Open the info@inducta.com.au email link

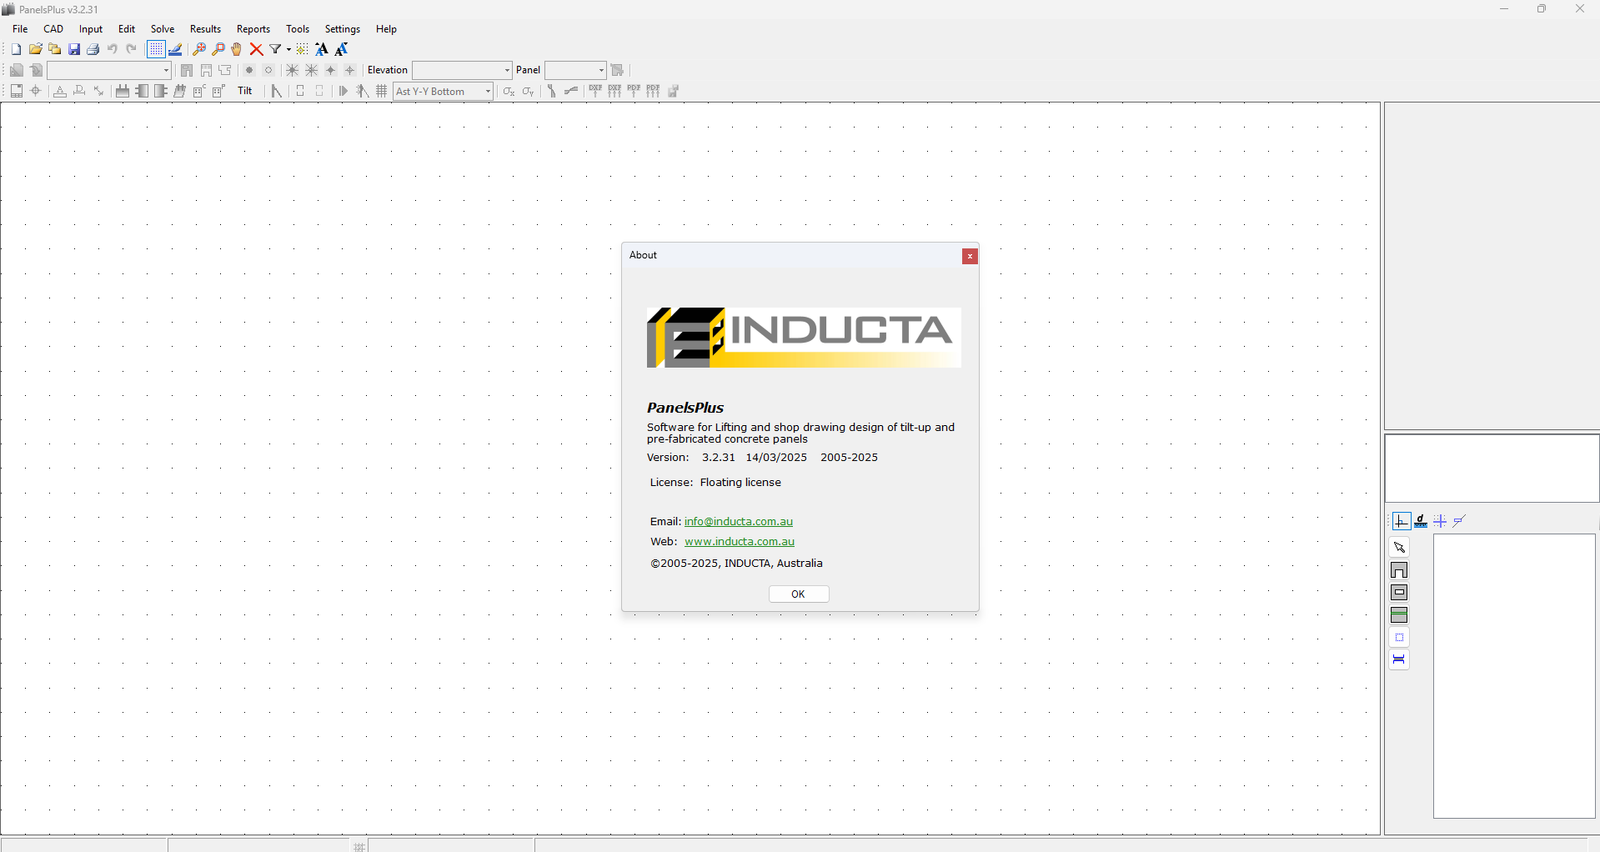(x=739, y=521)
